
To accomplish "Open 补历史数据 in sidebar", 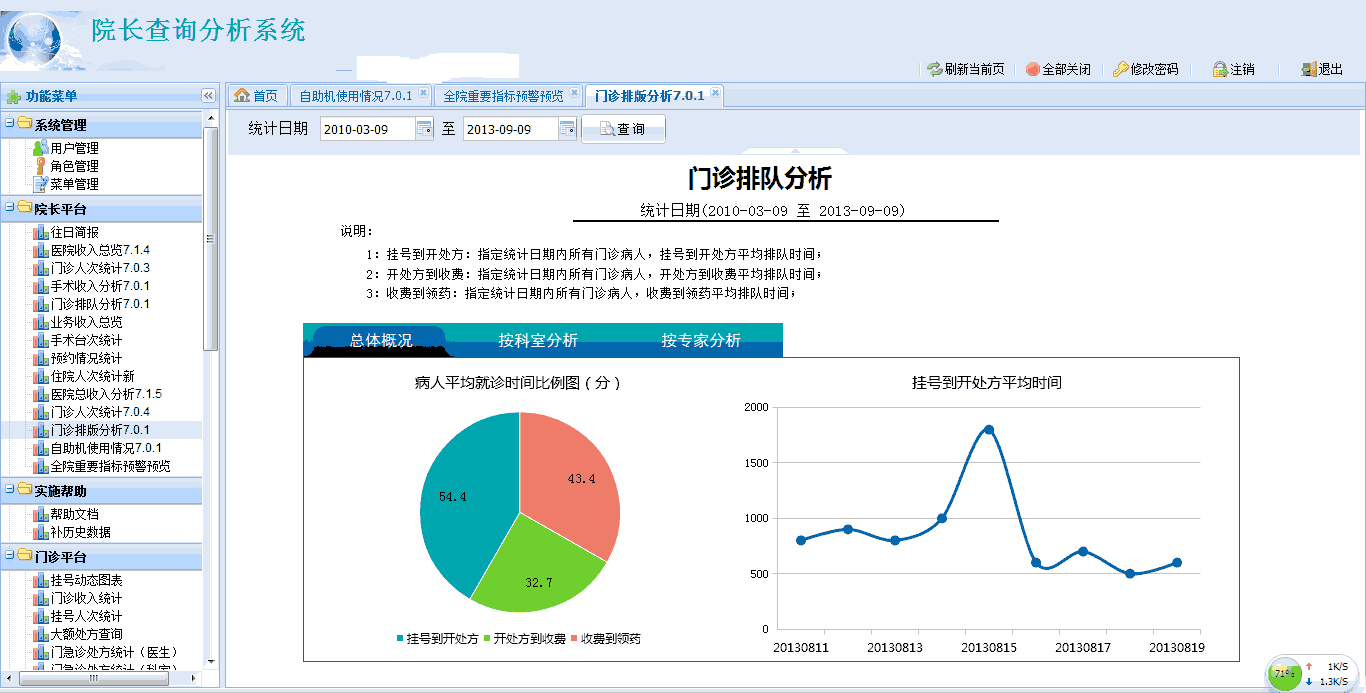I will pos(80,532).
